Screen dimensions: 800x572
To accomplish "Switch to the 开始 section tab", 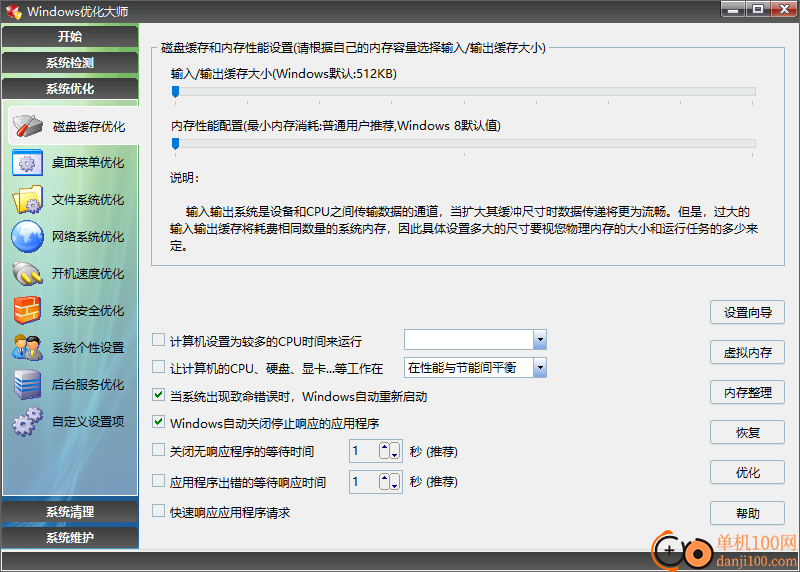I will coord(70,36).
